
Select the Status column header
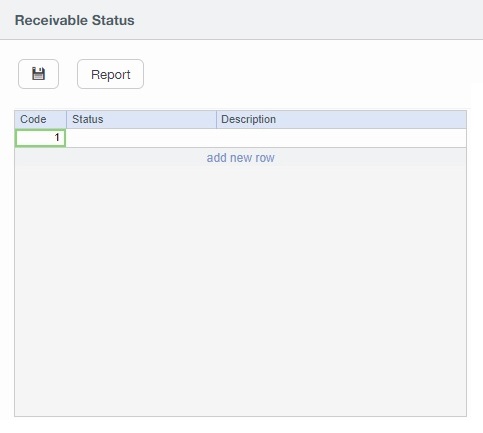pos(141,119)
